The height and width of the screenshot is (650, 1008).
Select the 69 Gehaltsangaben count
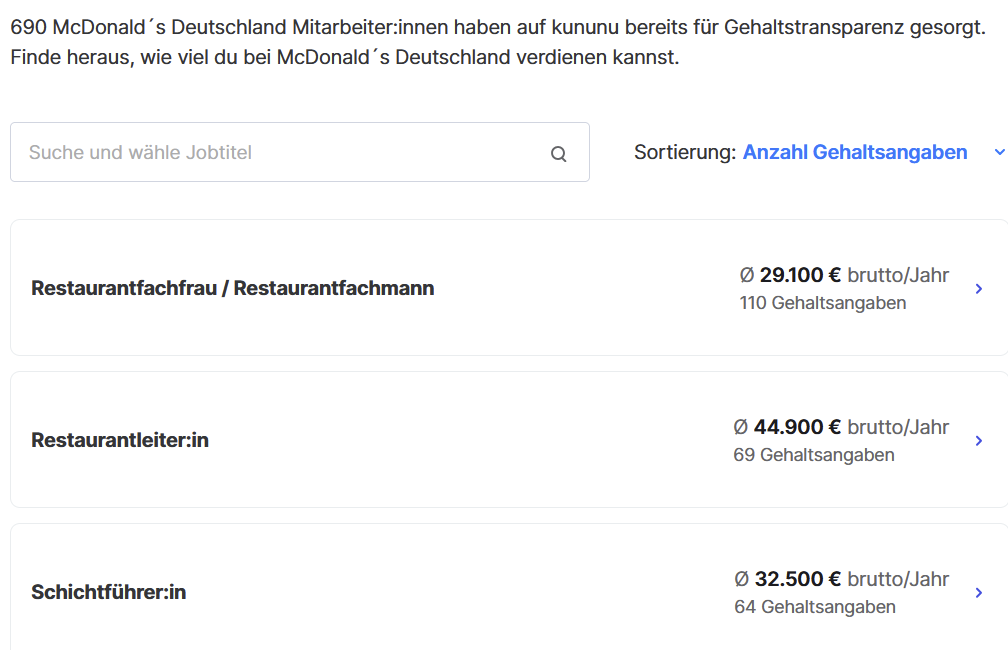click(x=814, y=455)
